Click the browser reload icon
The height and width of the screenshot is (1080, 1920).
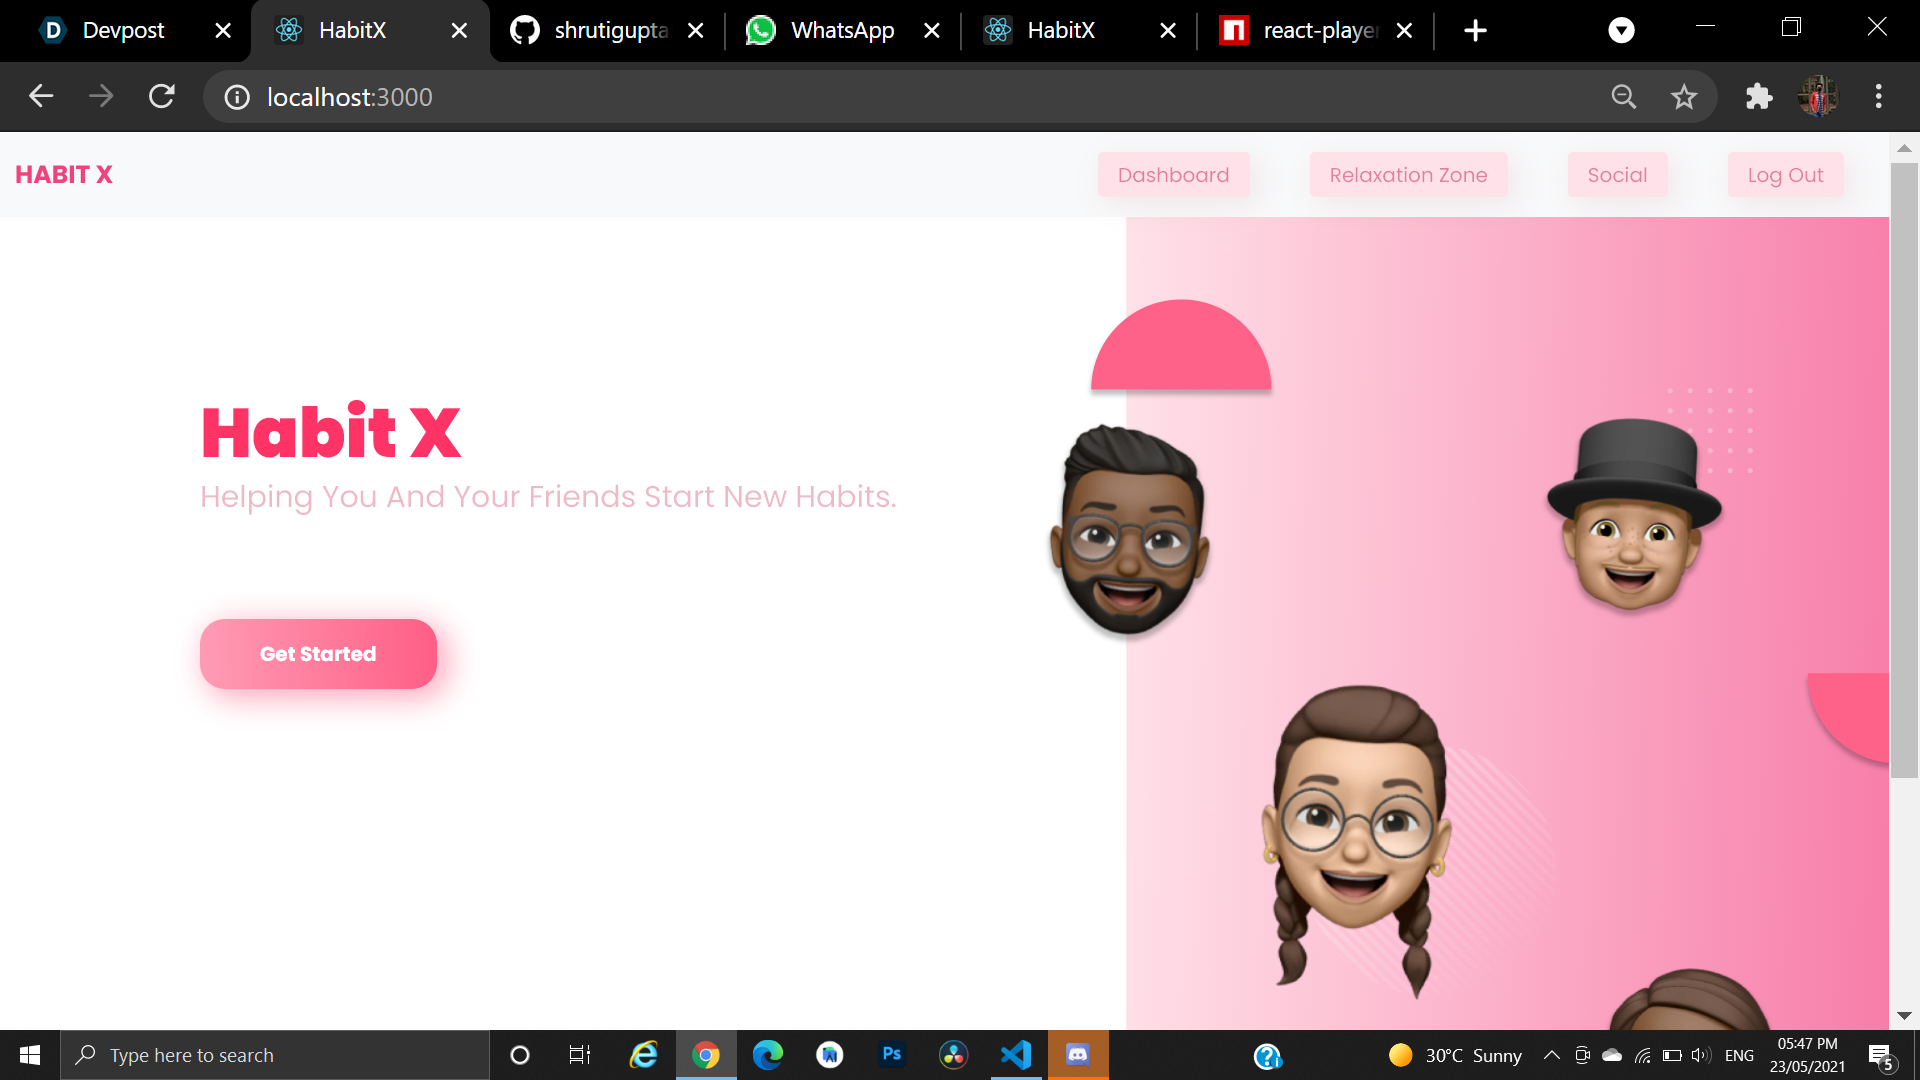pyautogui.click(x=162, y=97)
